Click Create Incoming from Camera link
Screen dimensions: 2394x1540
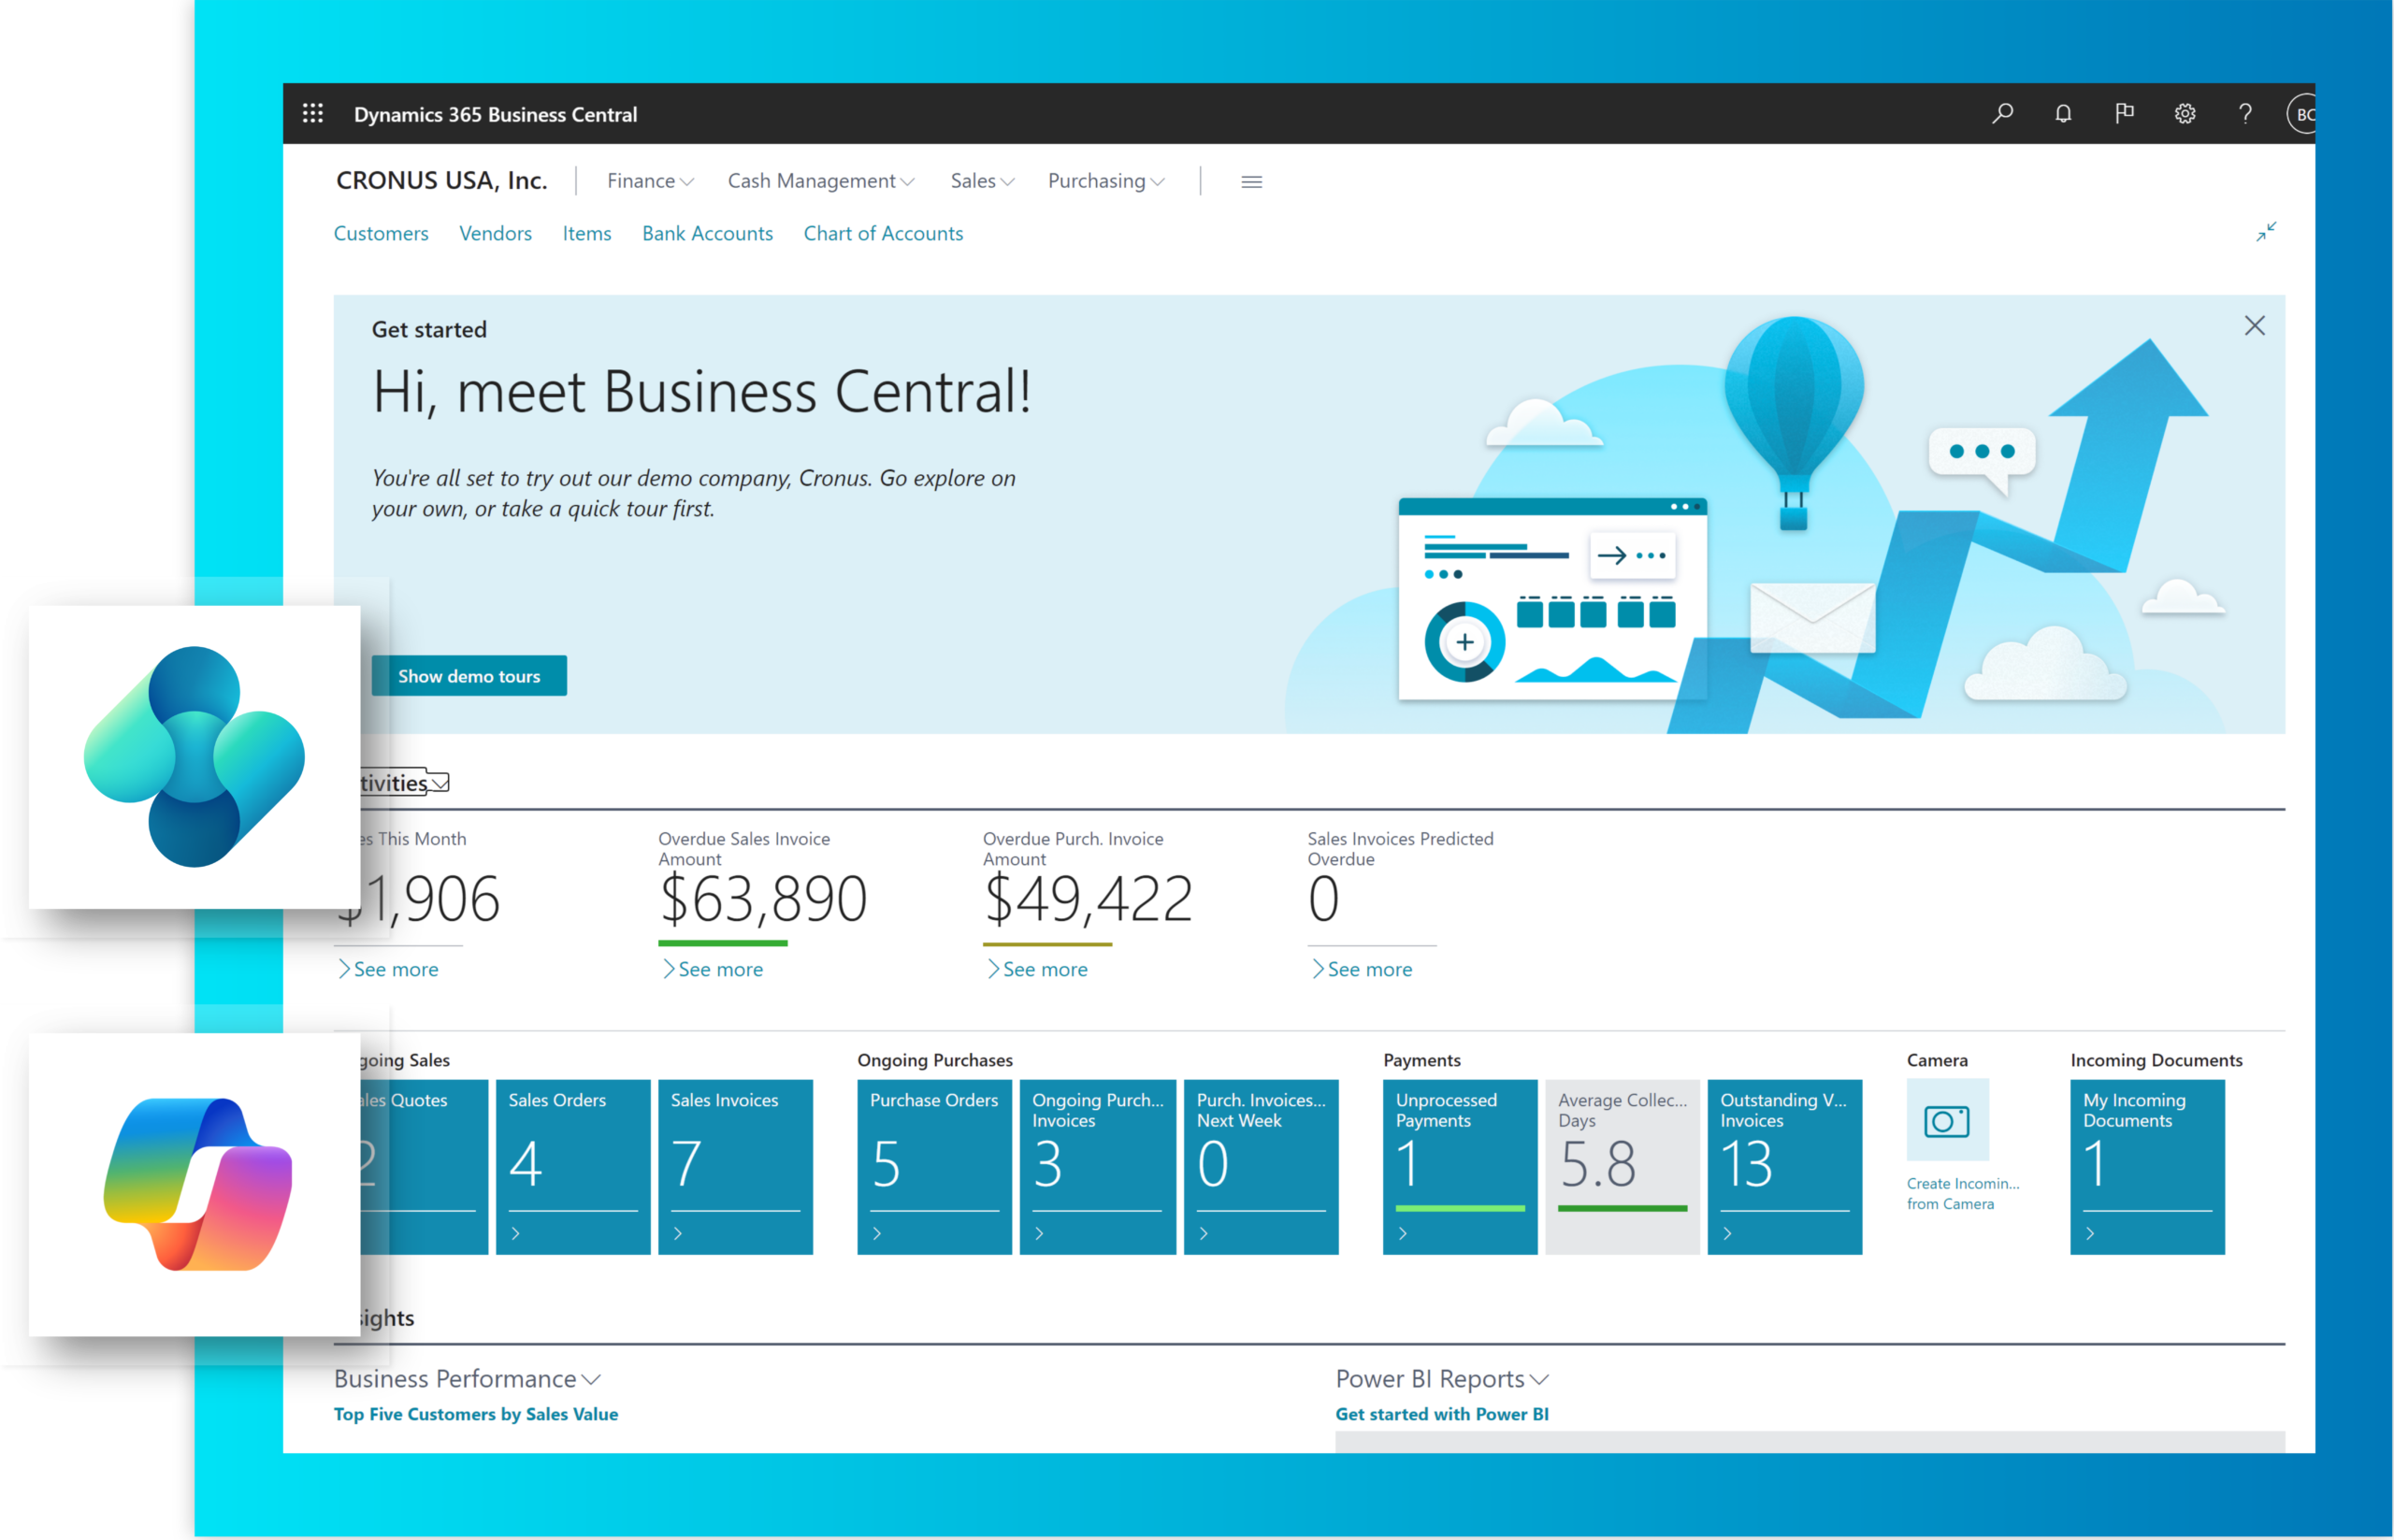click(1962, 1193)
